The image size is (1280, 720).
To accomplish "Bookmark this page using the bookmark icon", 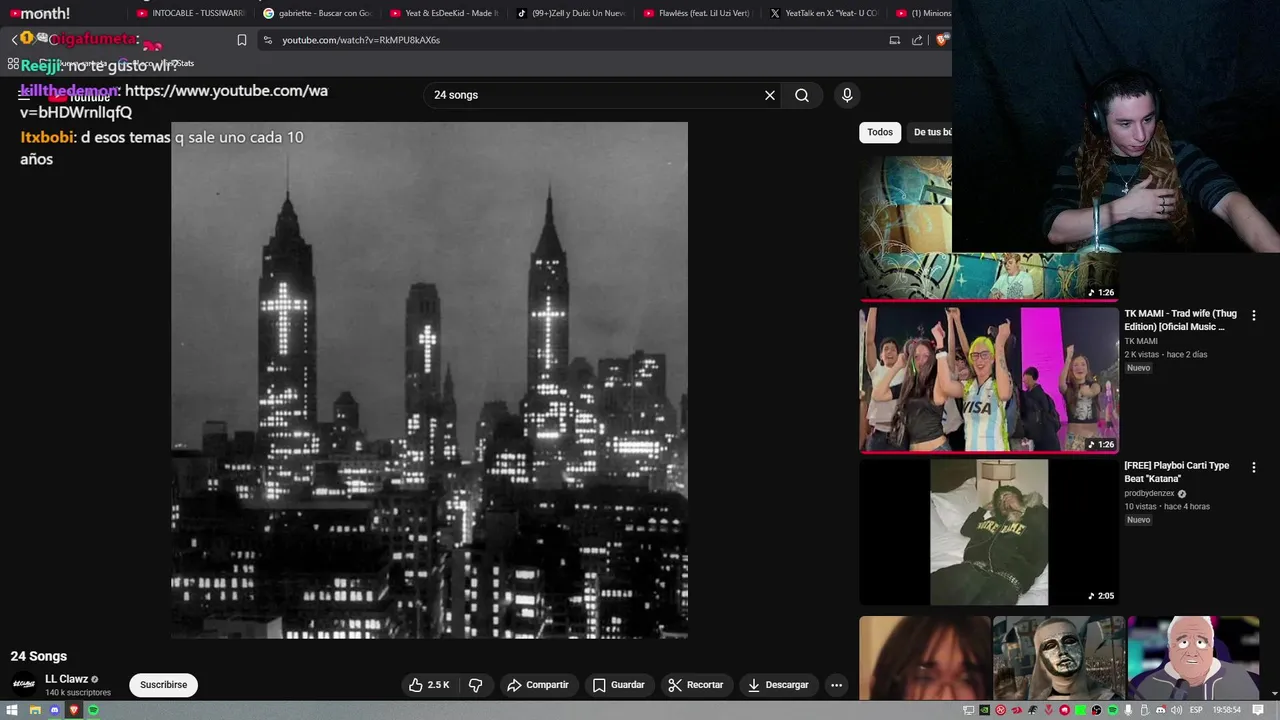I will pyautogui.click(x=242, y=40).
